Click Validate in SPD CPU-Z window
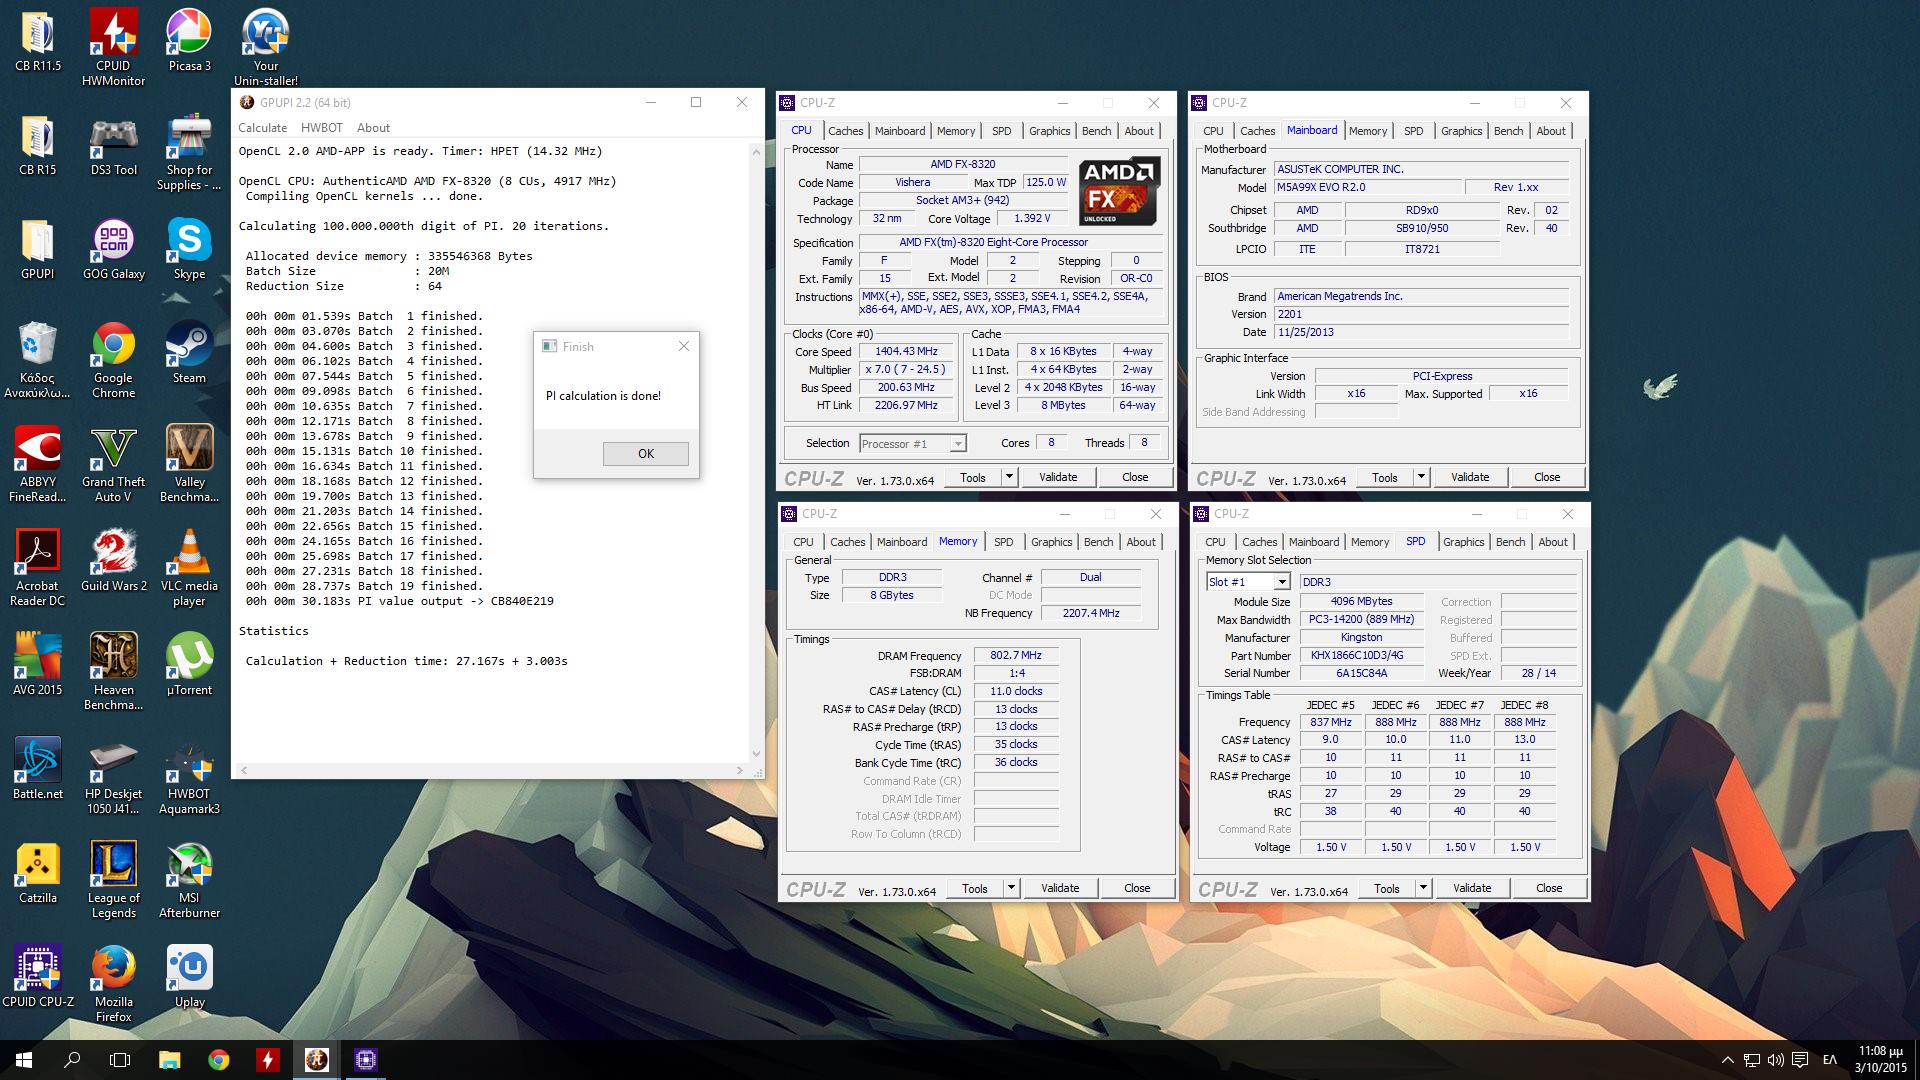The width and height of the screenshot is (1920, 1080). pos(1472,888)
